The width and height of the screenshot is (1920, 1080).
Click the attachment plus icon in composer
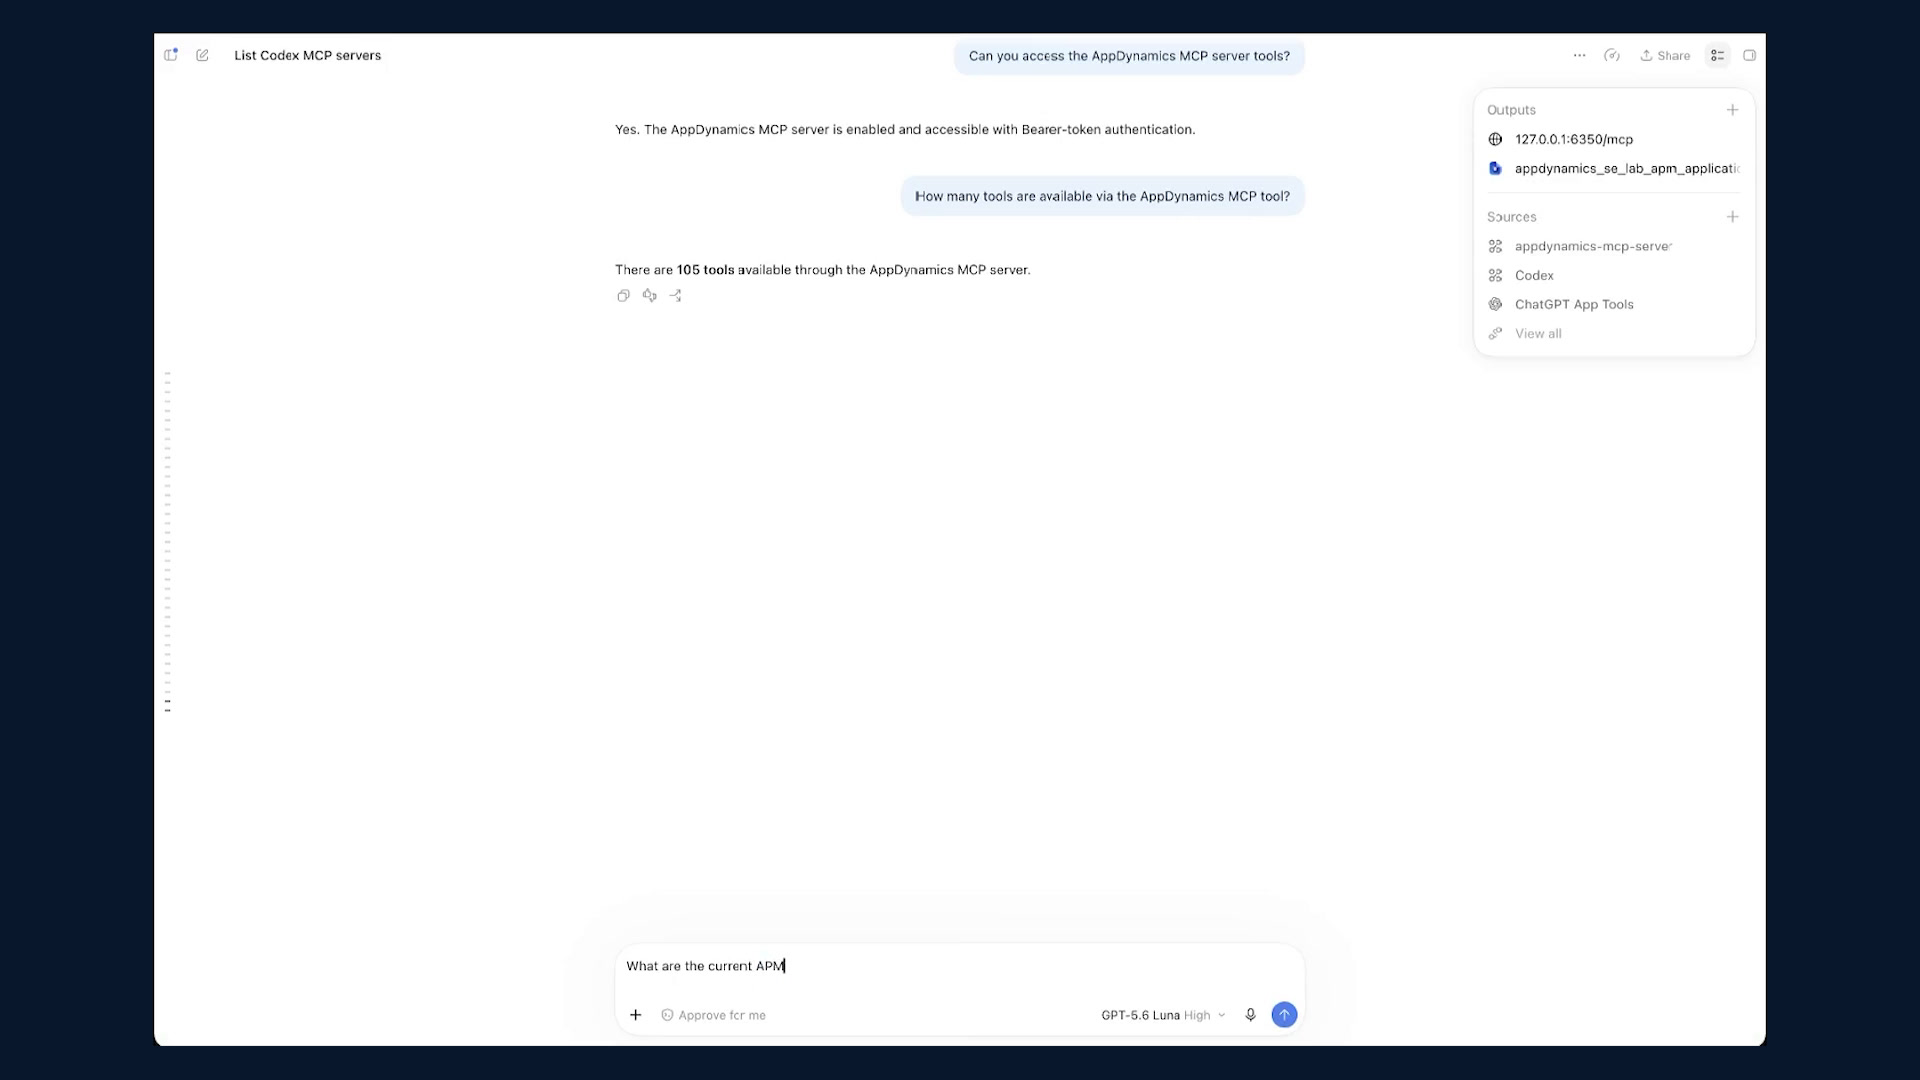[x=635, y=1015]
